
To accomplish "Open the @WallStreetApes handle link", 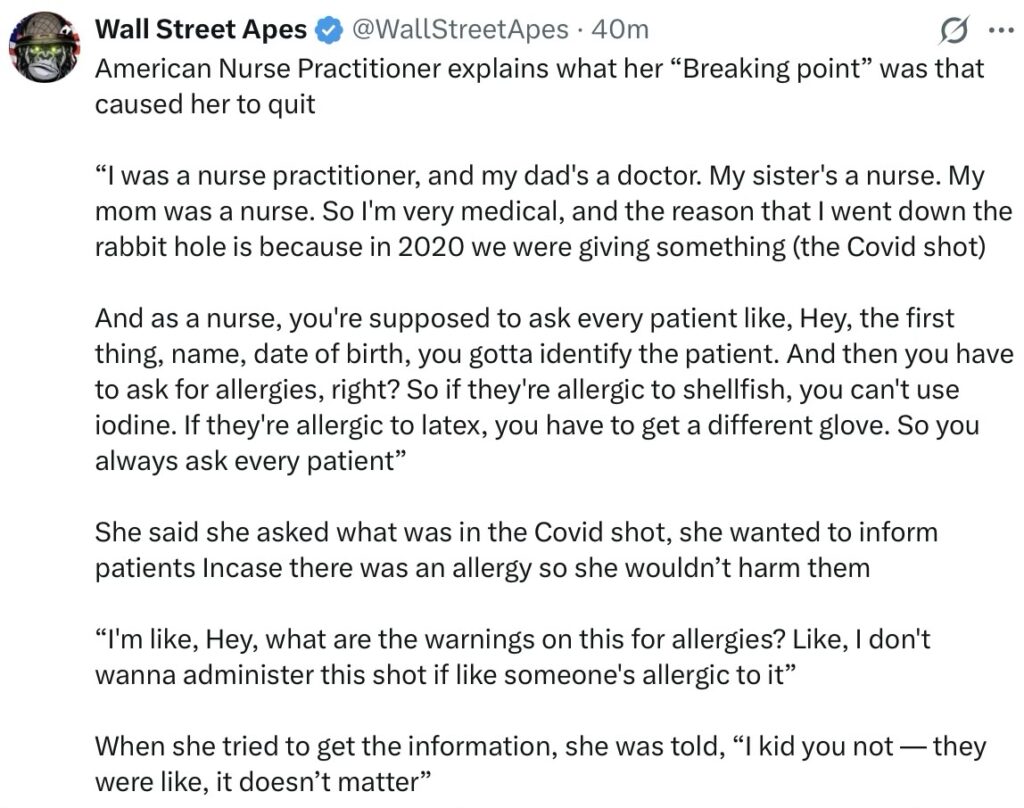I will tap(461, 30).
